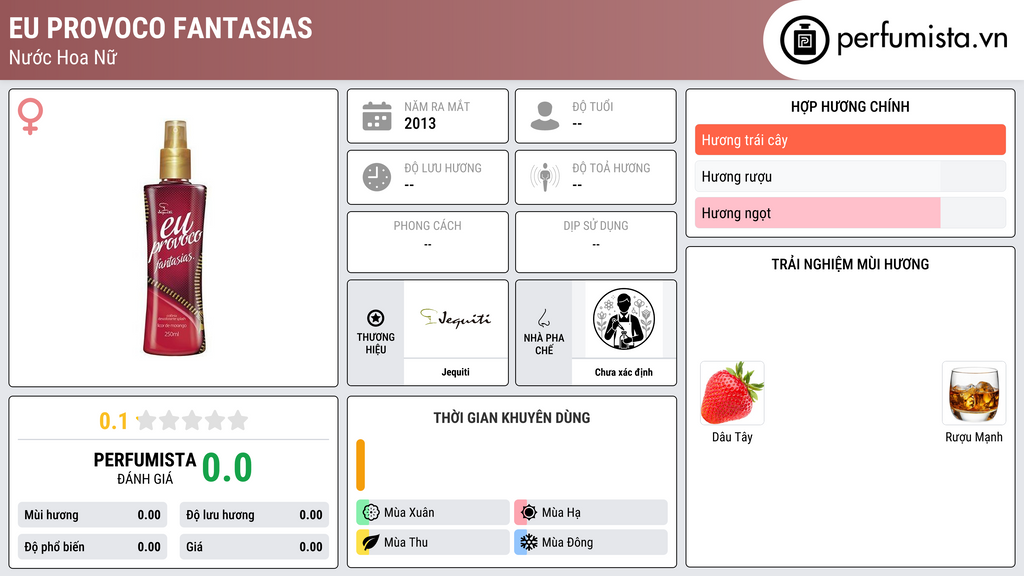Click the Chưa xác định perfumer label
Image resolution: width=1024 pixels, height=576 pixels.
(x=624, y=372)
